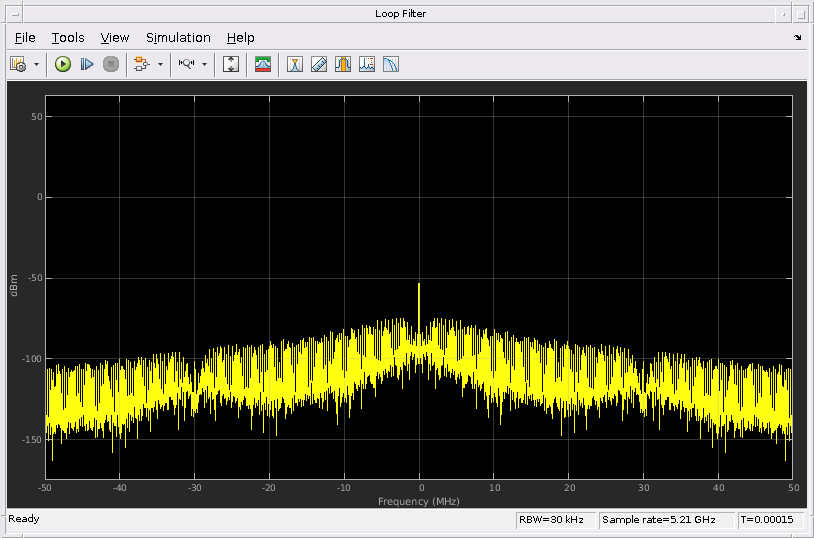Open the Channel Measurements icon

(343, 64)
